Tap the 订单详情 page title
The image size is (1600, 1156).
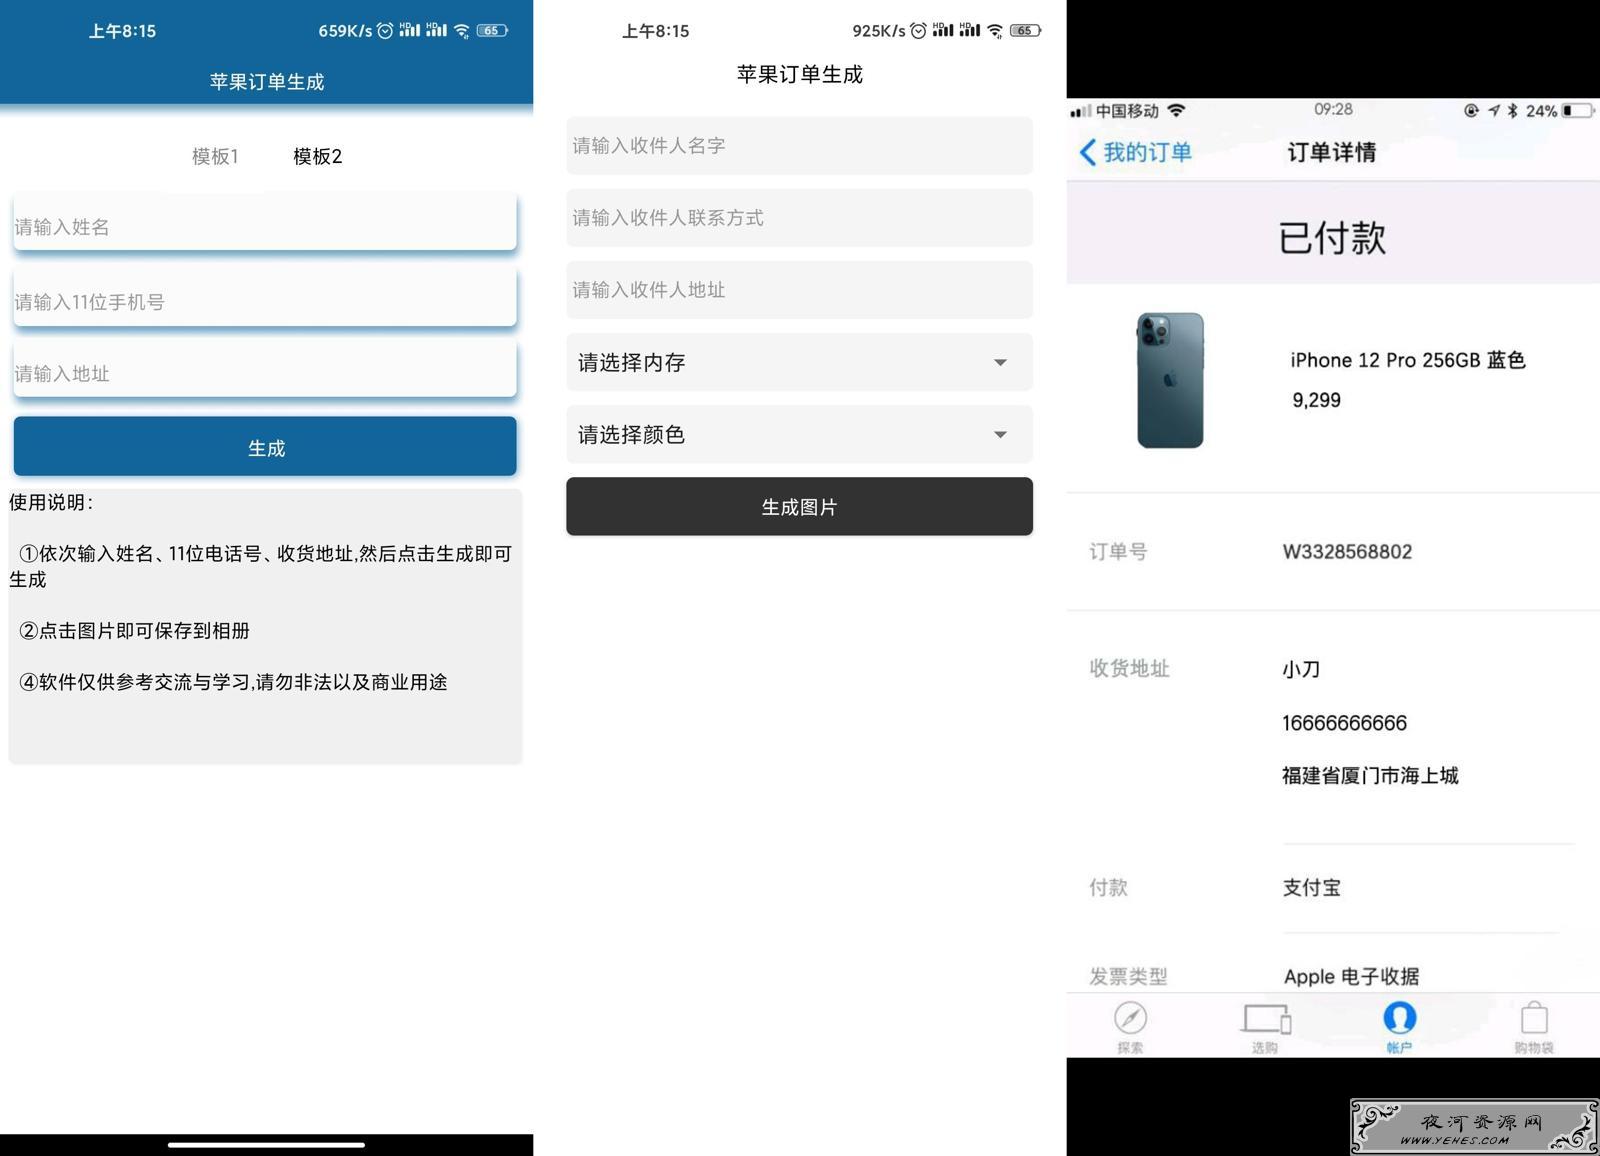[x=1331, y=152]
